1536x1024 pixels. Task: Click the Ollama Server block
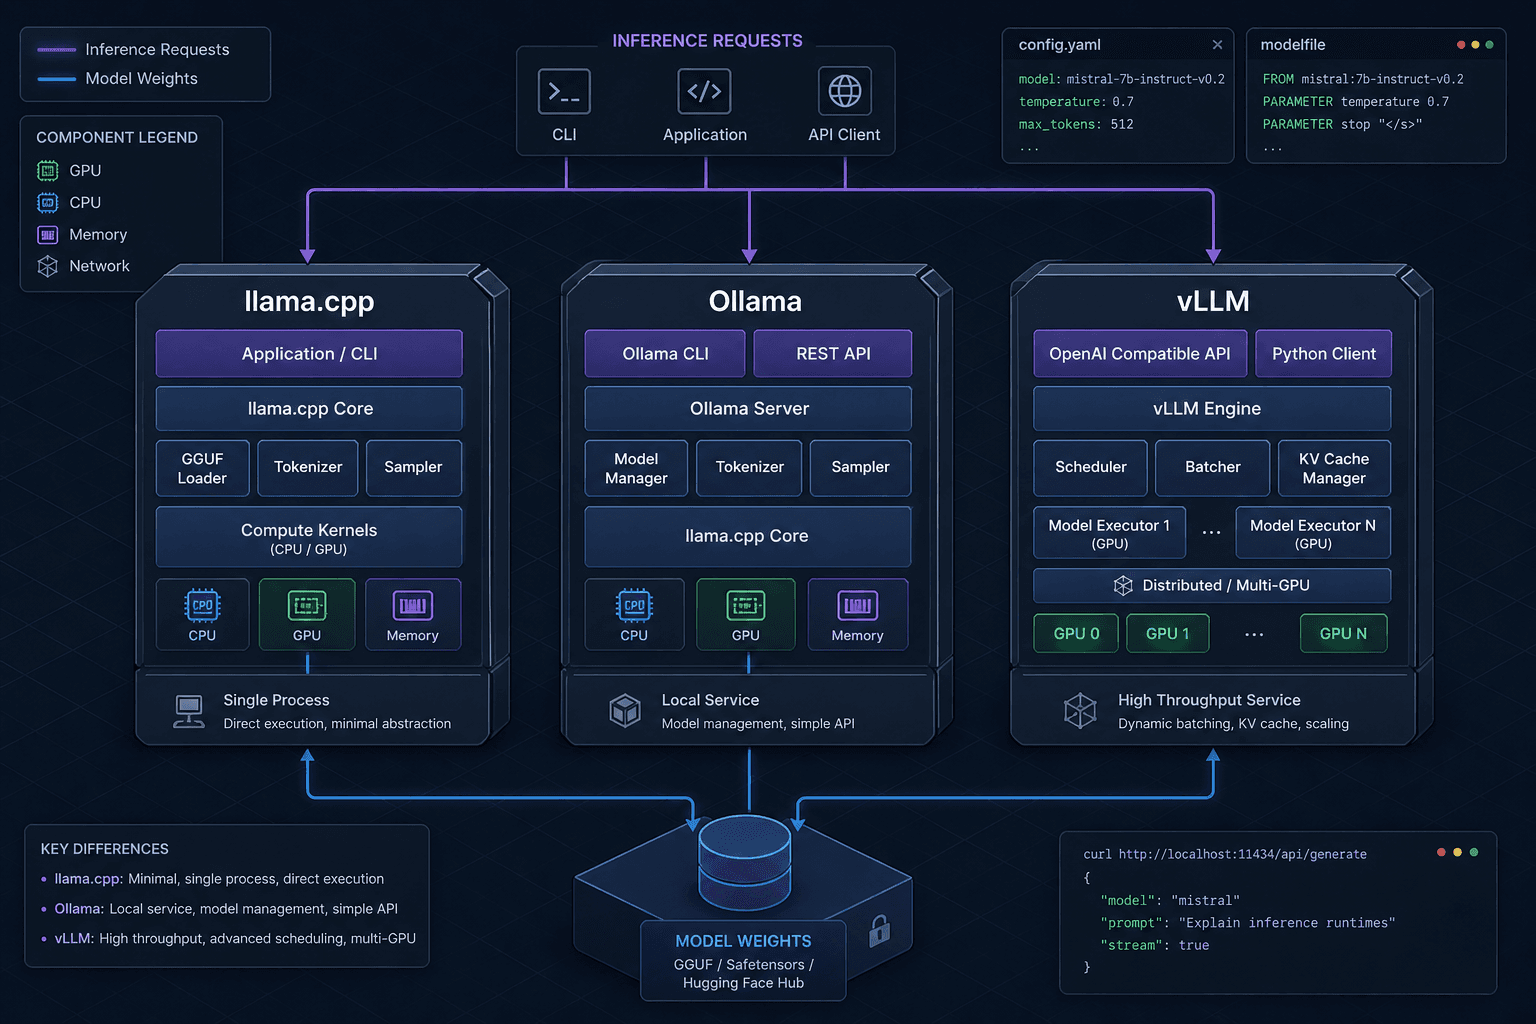pos(748,409)
